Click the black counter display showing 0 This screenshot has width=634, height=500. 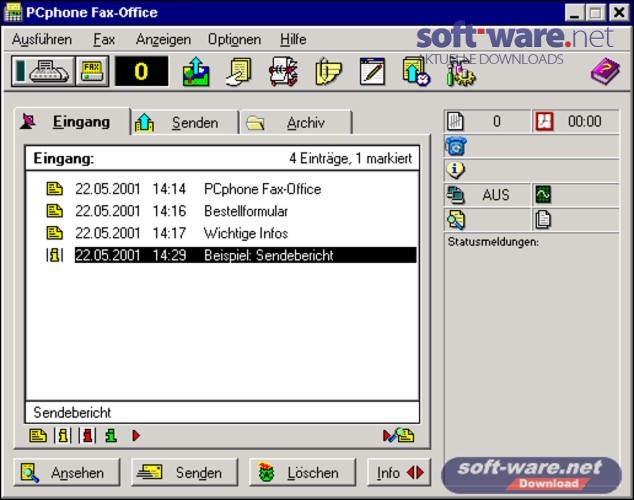pyautogui.click(x=142, y=71)
